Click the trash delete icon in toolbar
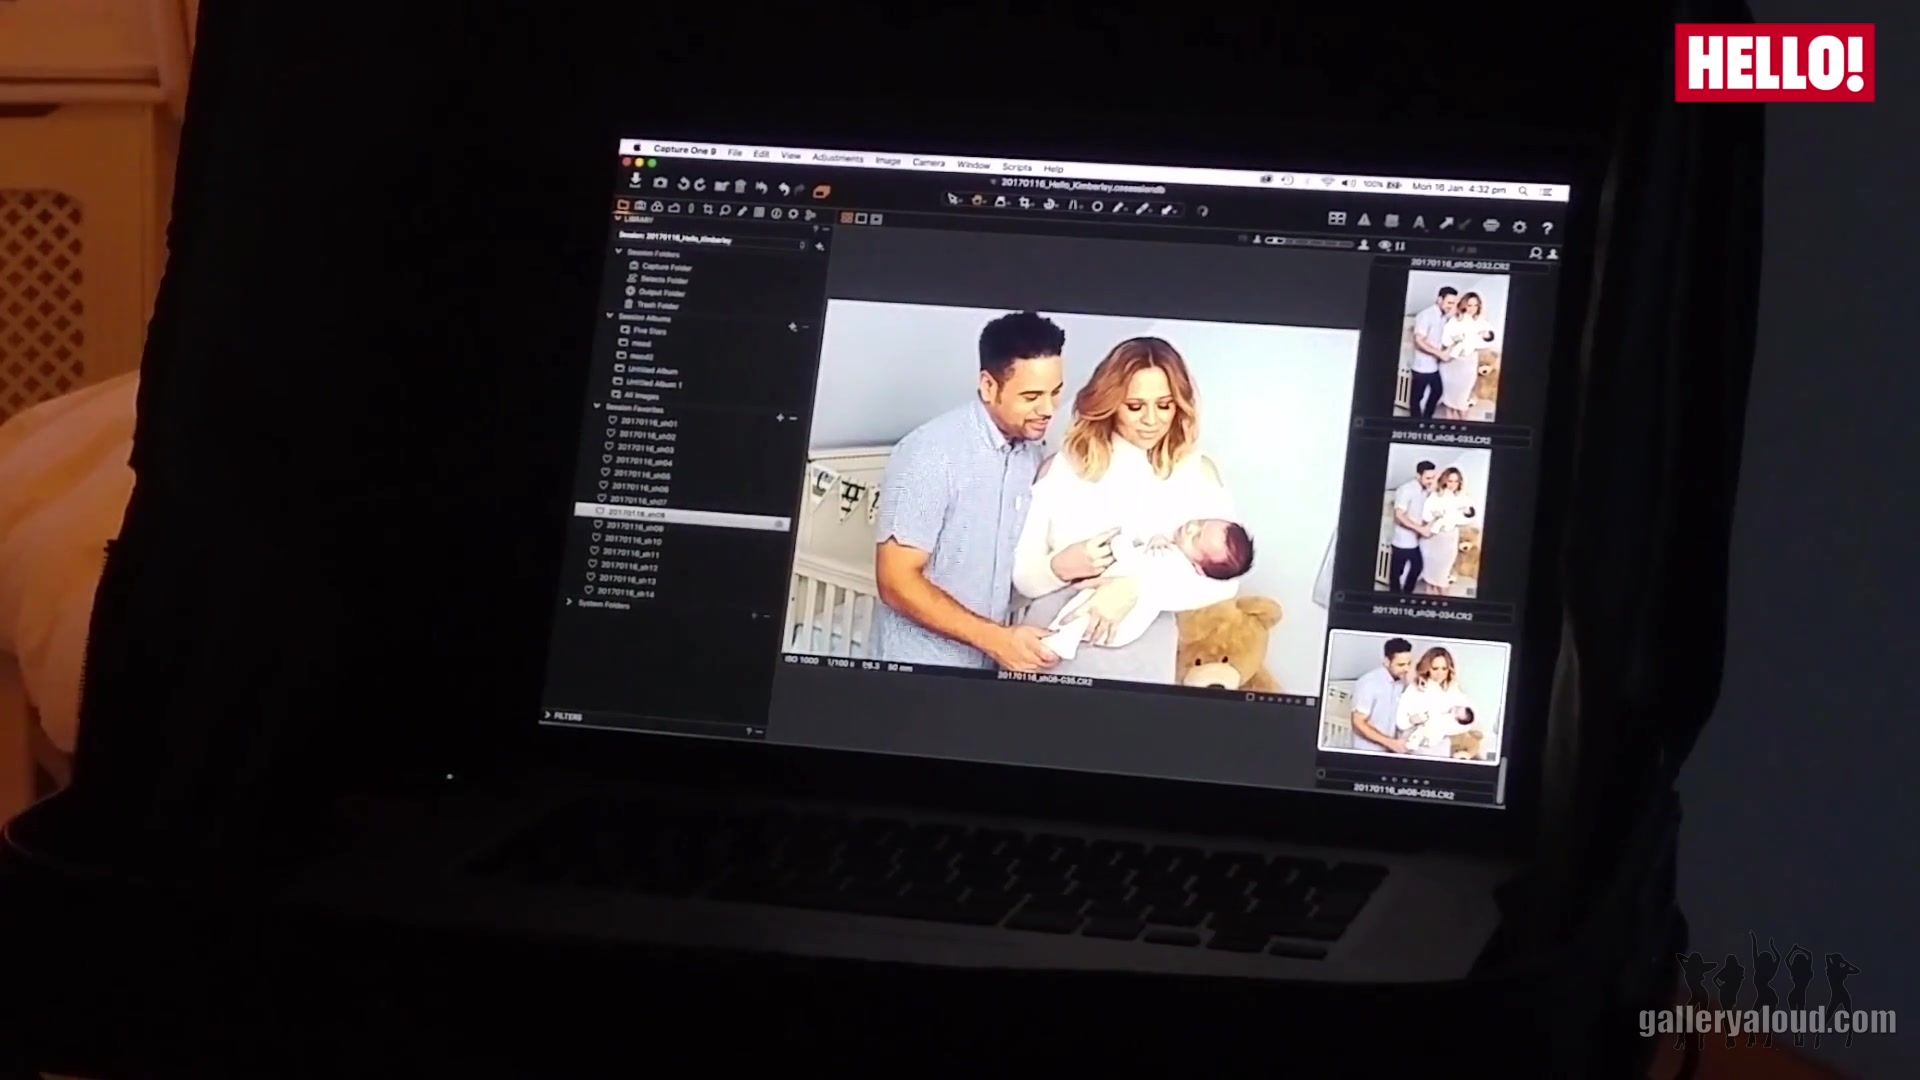Image resolution: width=1920 pixels, height=1080 pixels. point(740,186)
